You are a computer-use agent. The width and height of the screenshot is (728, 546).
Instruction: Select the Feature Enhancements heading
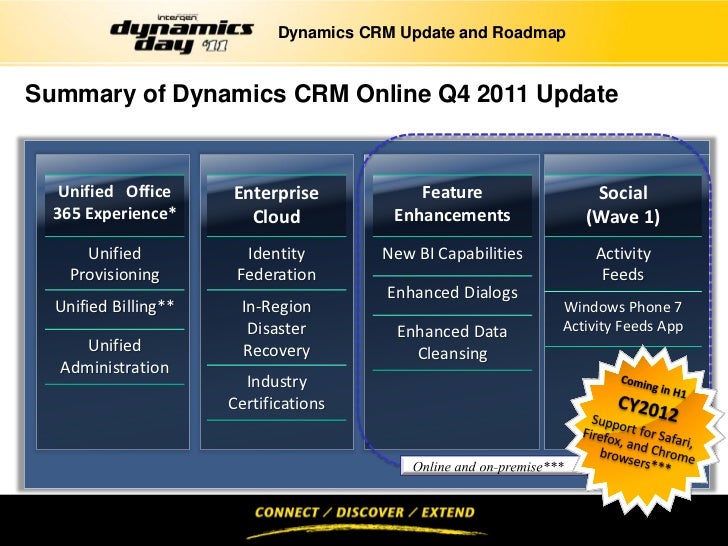(452, 204)
